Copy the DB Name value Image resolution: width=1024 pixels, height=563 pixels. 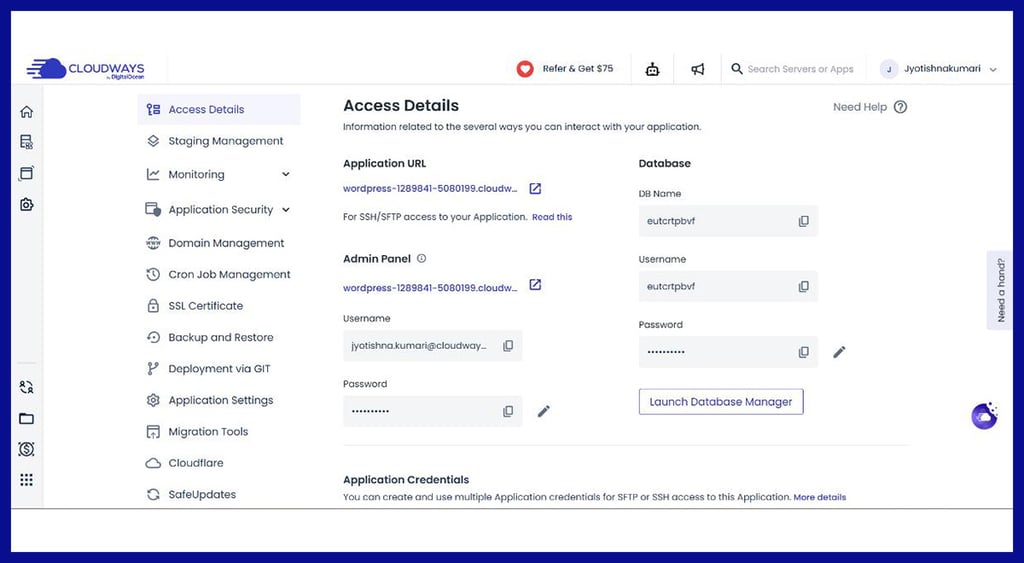[x=804, y=221]
